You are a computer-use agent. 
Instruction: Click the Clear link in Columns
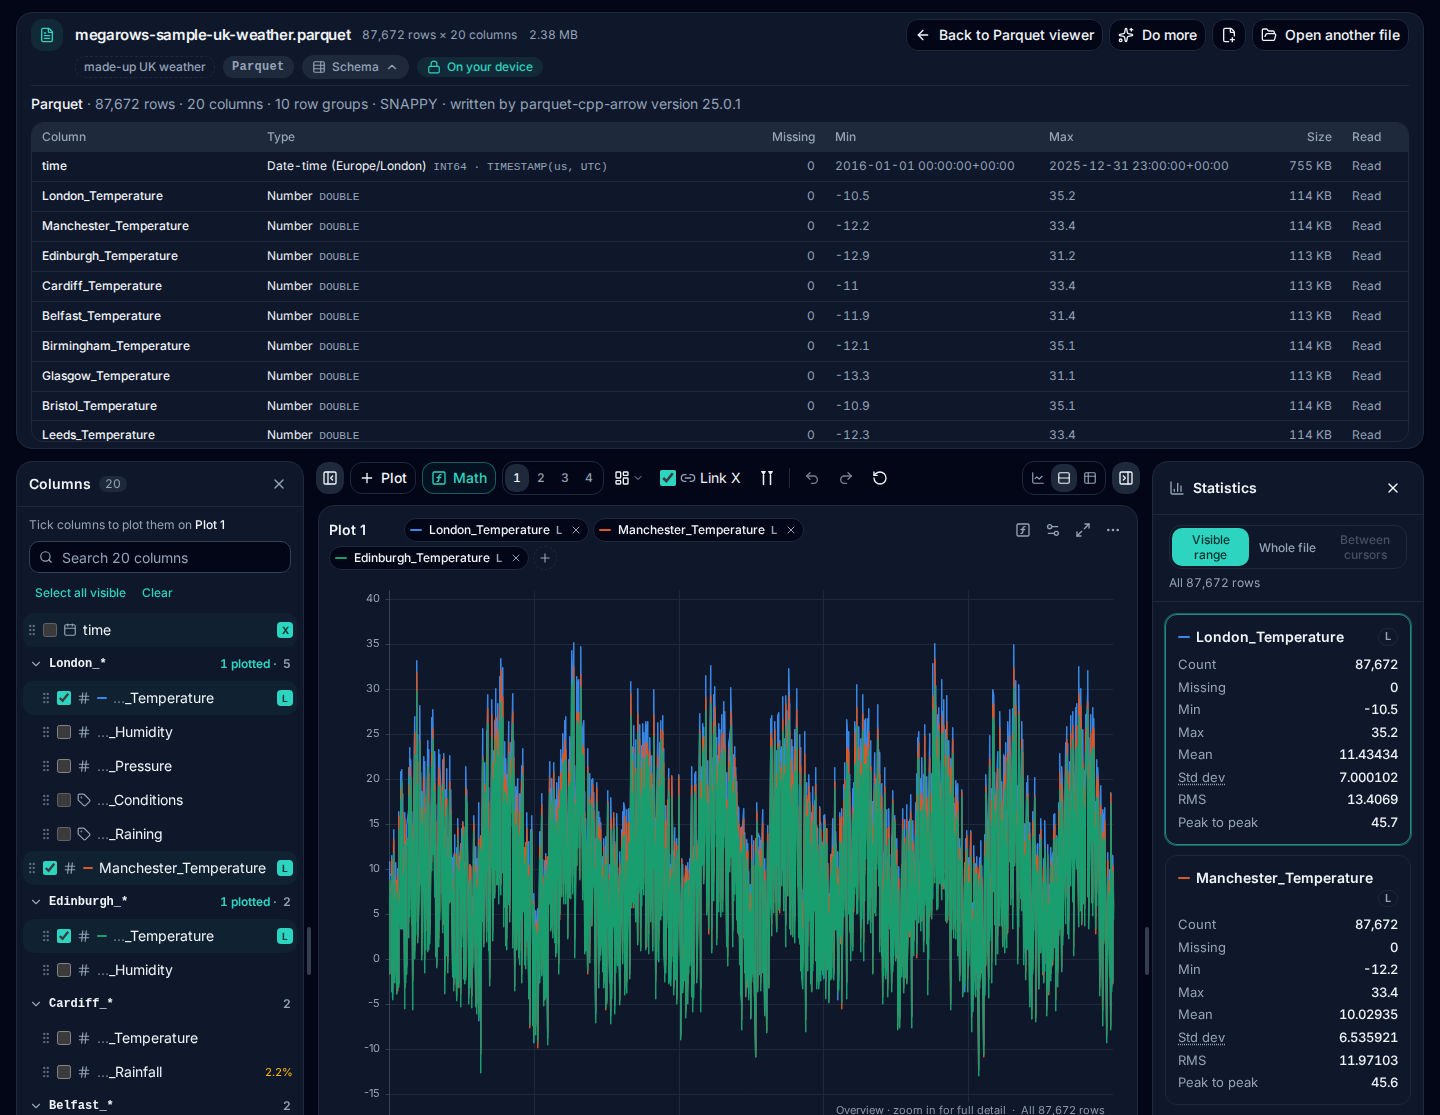point(157,593)
